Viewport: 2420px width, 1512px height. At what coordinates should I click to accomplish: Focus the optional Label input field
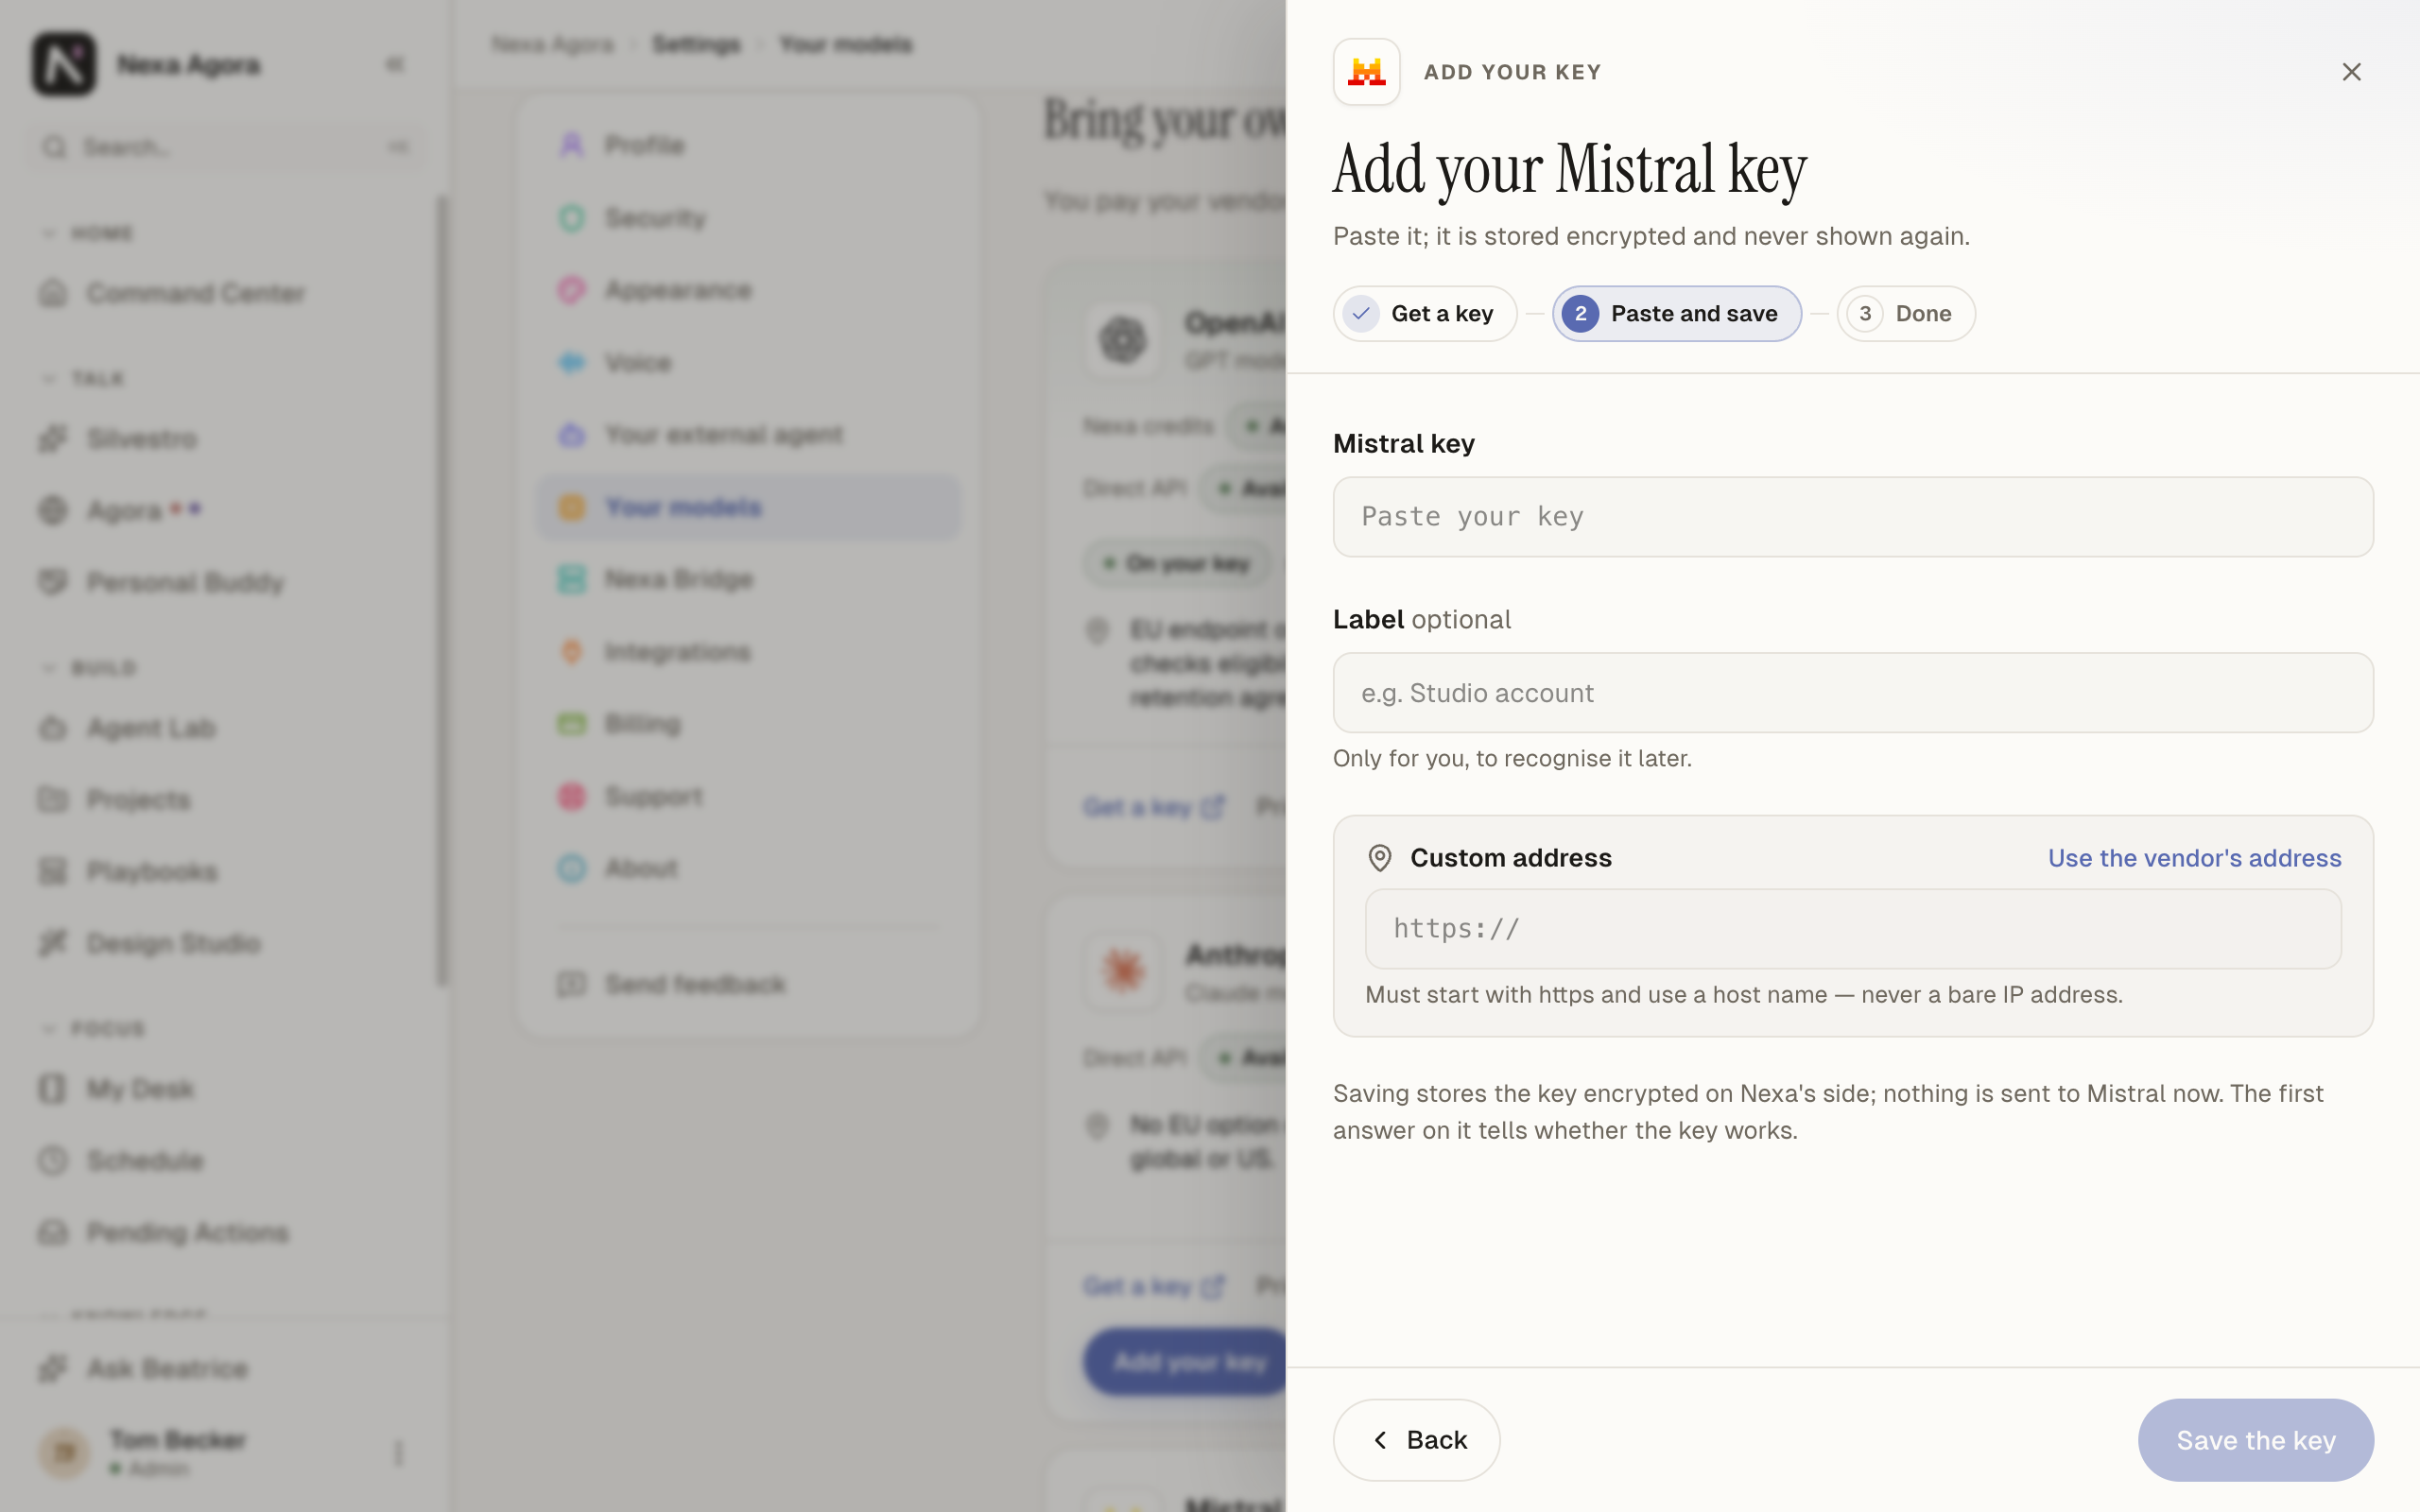1853,693
